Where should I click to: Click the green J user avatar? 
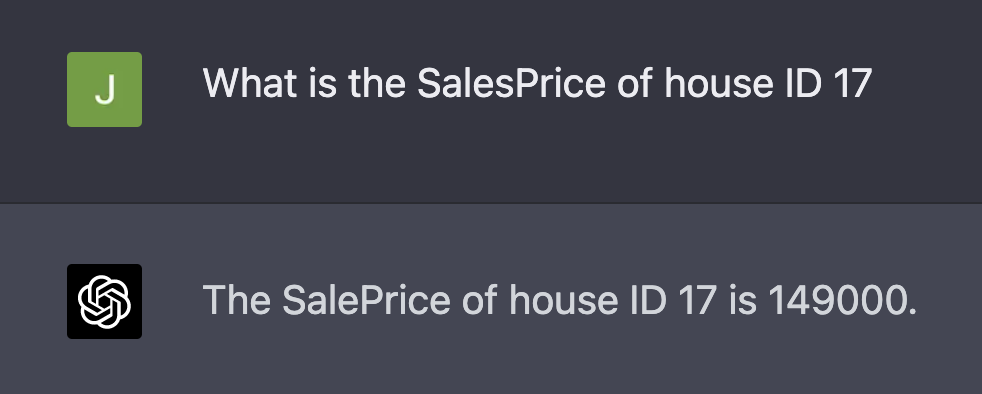coord(105,90)
